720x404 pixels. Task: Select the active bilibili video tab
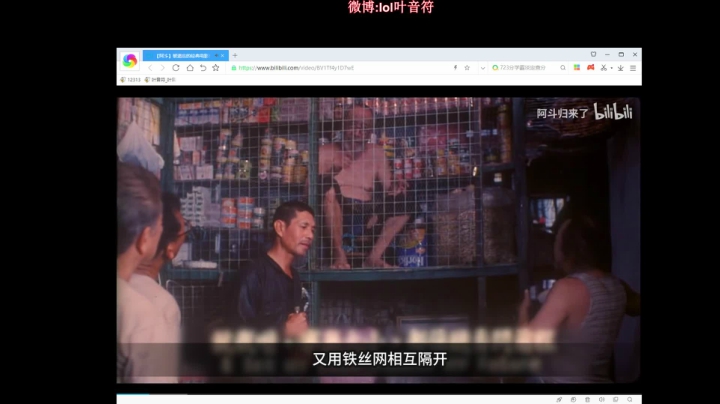[186, 56]
